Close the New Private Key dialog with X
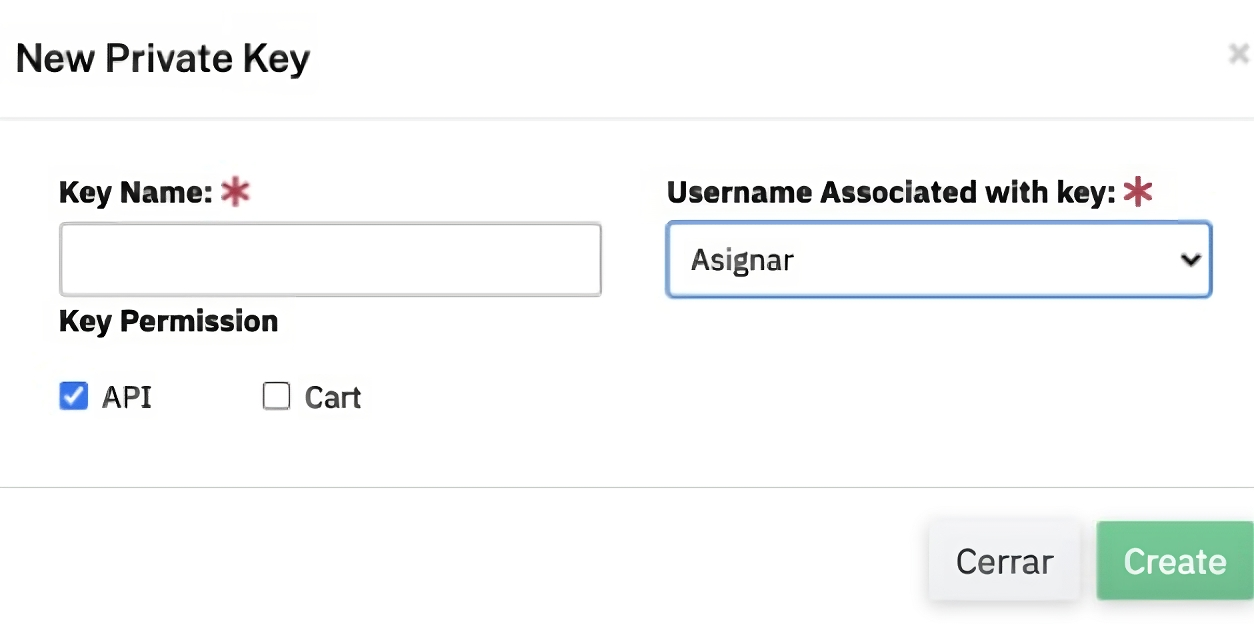This screenshot has height=634, width=1254. (x=1239, y=54)
